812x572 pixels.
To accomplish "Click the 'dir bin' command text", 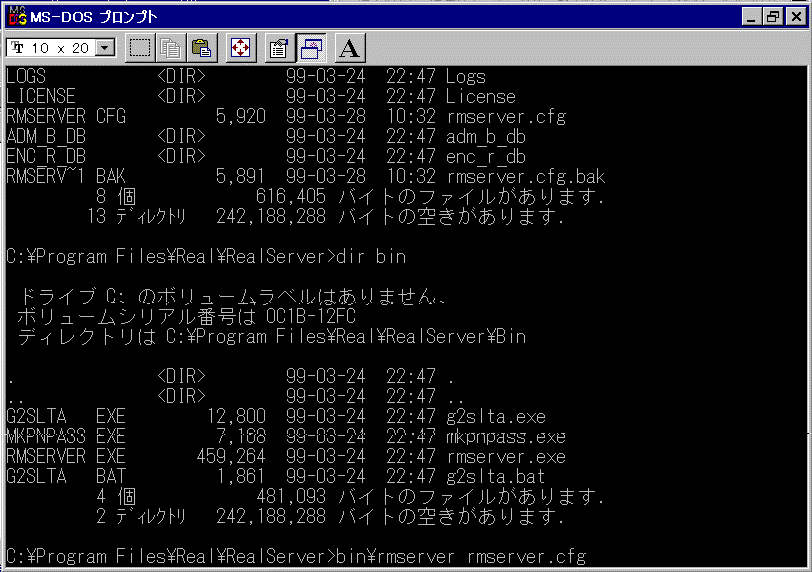I will (371, 257).
